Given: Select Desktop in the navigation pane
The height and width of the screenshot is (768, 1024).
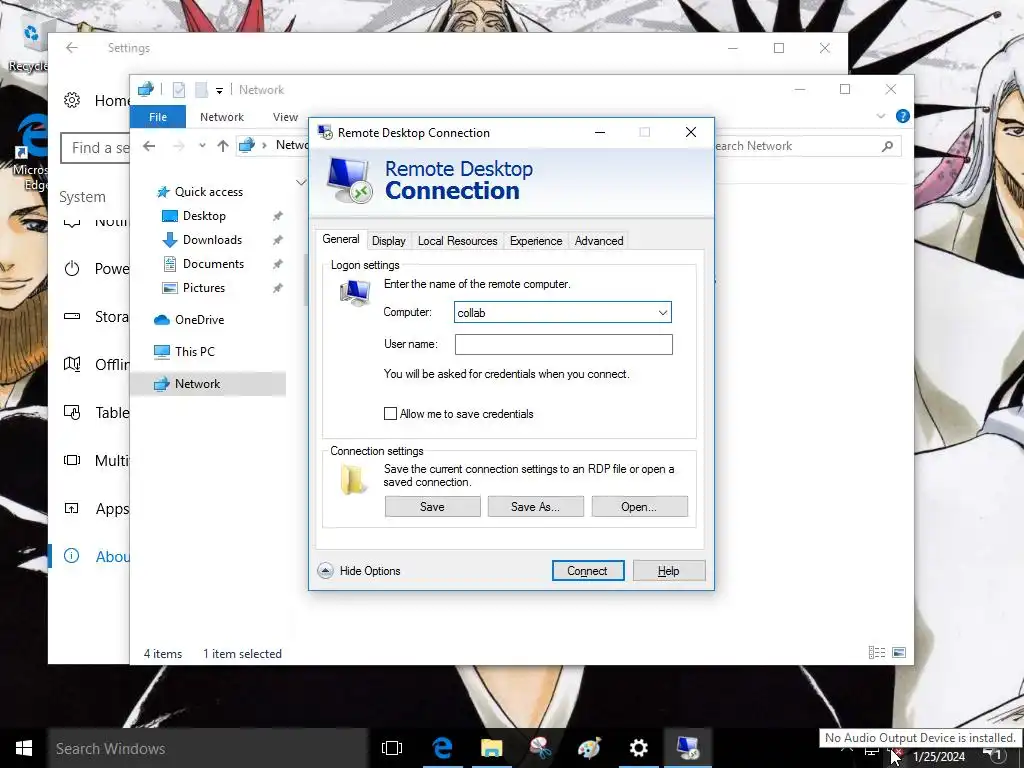Looking at the screenshot, I should tap(204, 216).
